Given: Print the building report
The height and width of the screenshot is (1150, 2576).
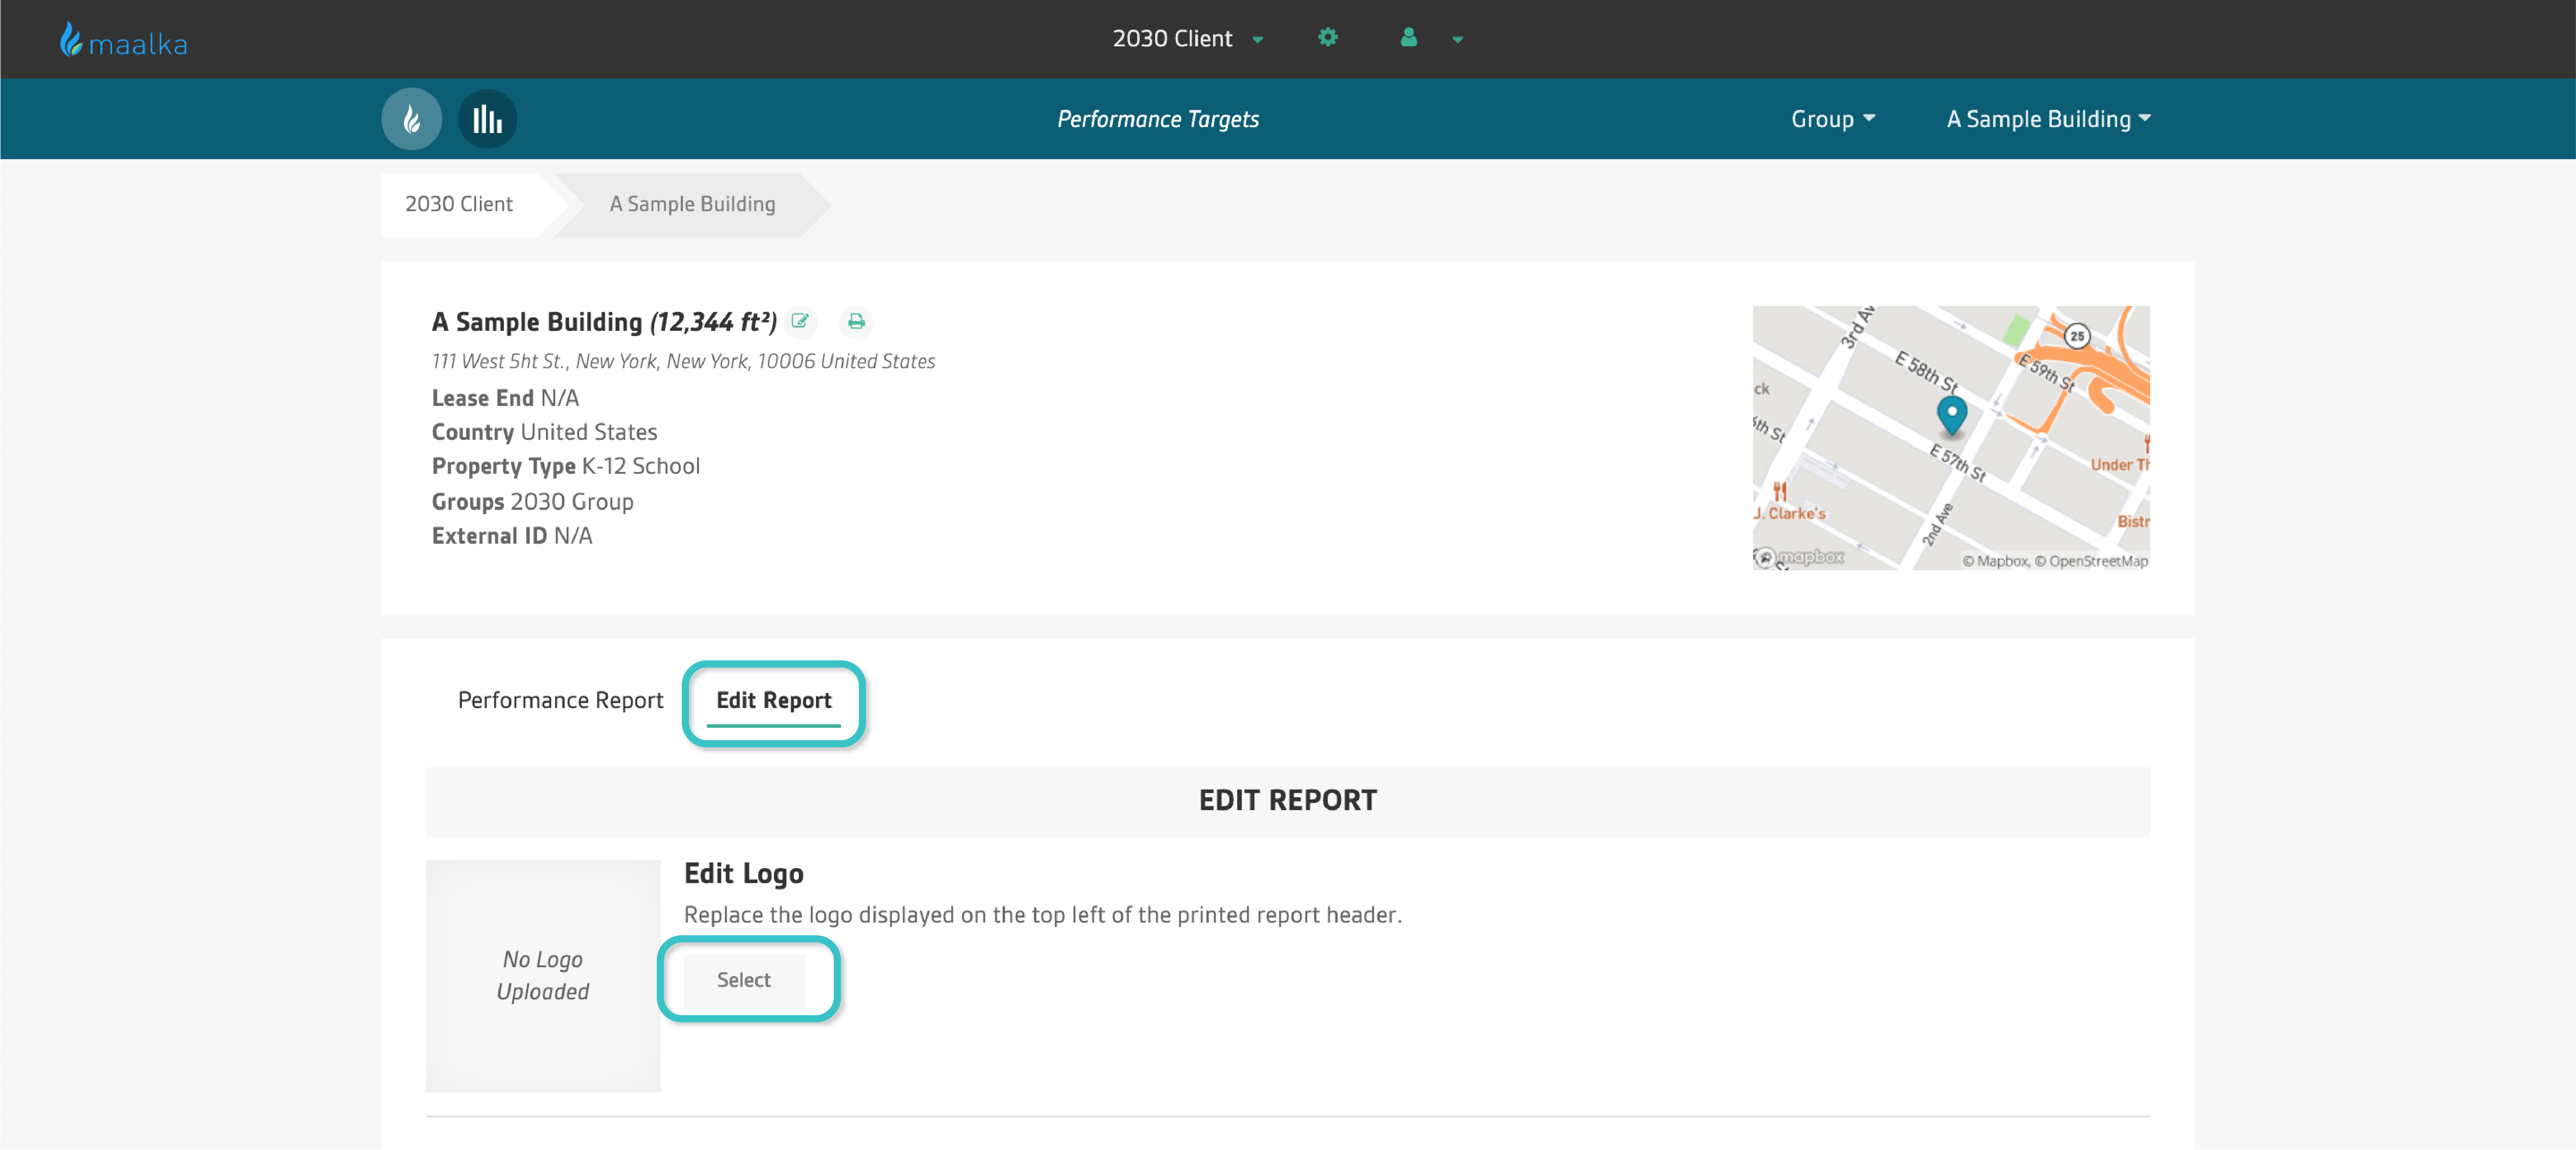Looking at the screenshot, I should 856,321.
